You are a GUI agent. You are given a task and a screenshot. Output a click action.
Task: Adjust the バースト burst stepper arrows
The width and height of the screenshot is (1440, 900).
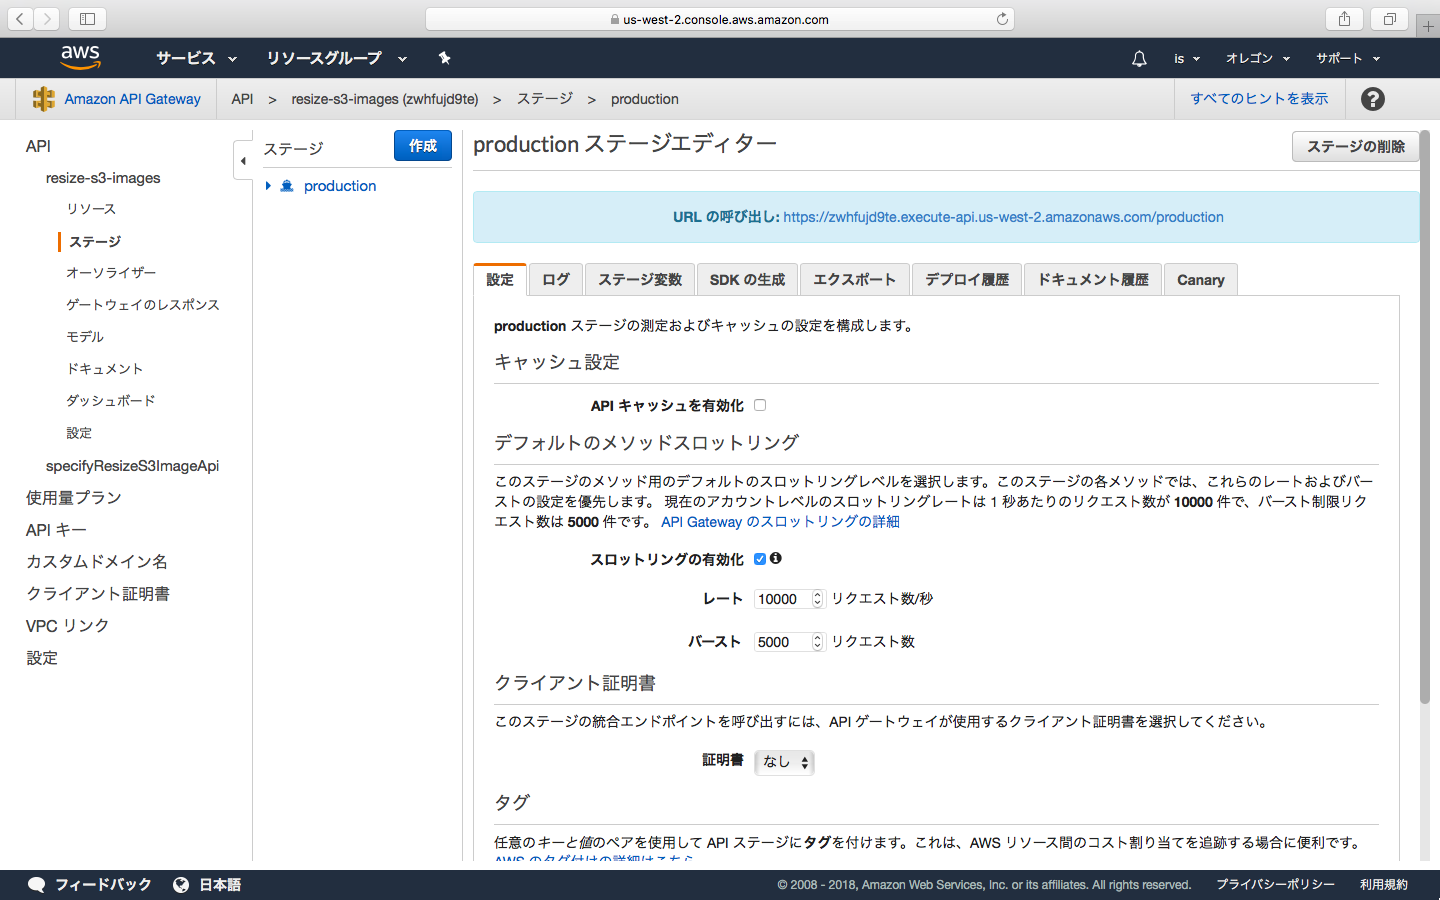[817, 642]
